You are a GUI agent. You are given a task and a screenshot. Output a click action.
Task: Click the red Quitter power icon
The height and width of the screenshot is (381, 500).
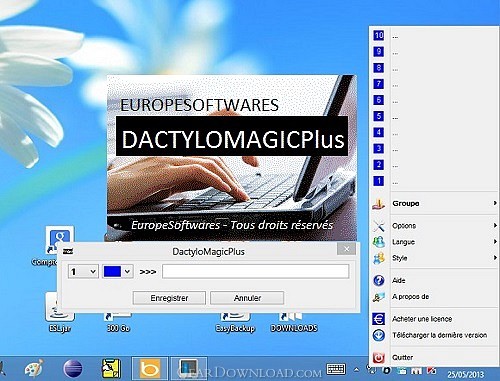(x=379, y=358)
